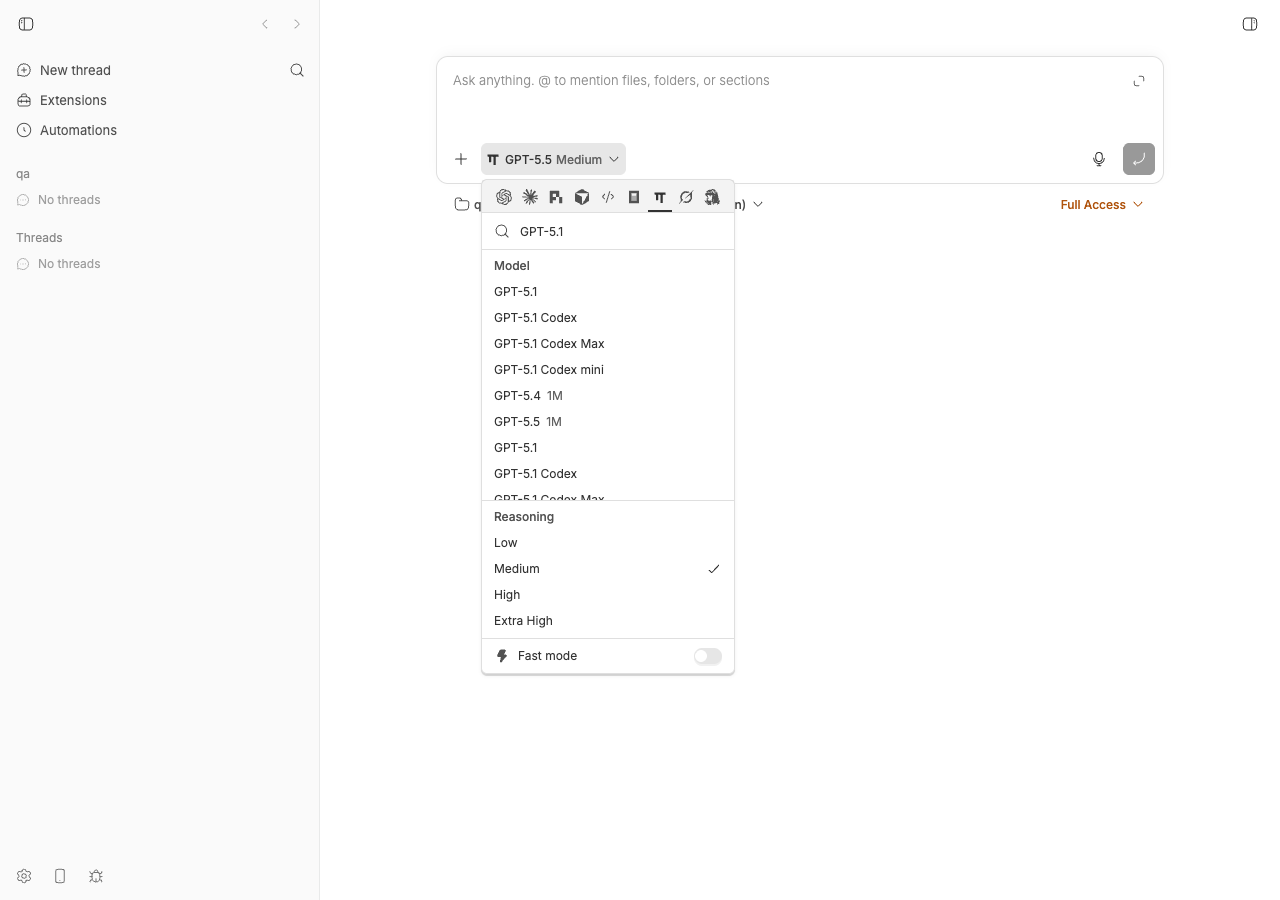Image resolution: width=1280 pixels, height=900 pixels.
Task: Click the chevron next to the branch name
Action: click(758, 204)
